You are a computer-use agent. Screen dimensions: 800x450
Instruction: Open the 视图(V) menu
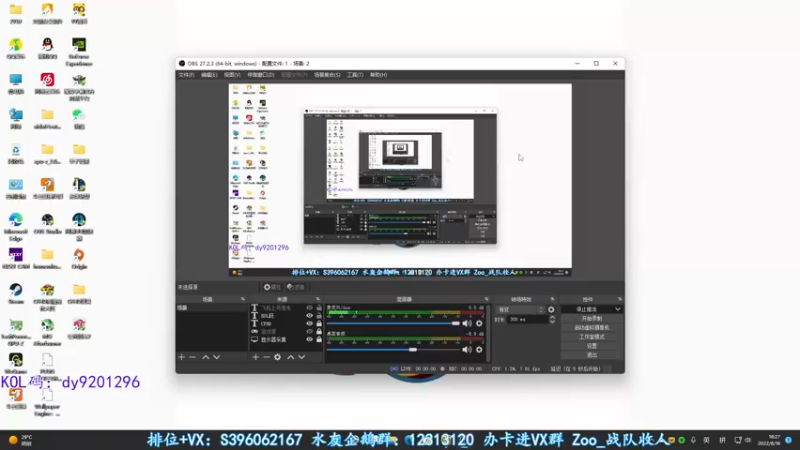[232, 75]
